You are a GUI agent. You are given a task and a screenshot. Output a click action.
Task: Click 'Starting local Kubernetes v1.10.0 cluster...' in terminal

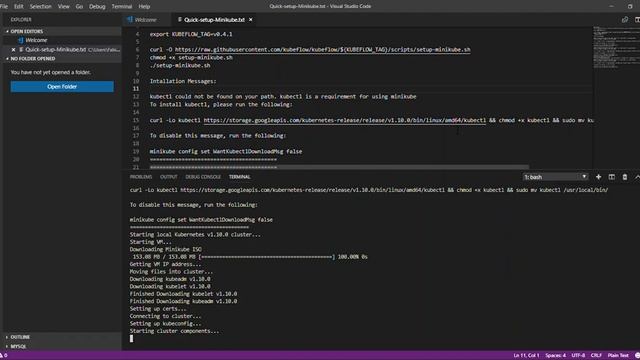click(195, 235)
